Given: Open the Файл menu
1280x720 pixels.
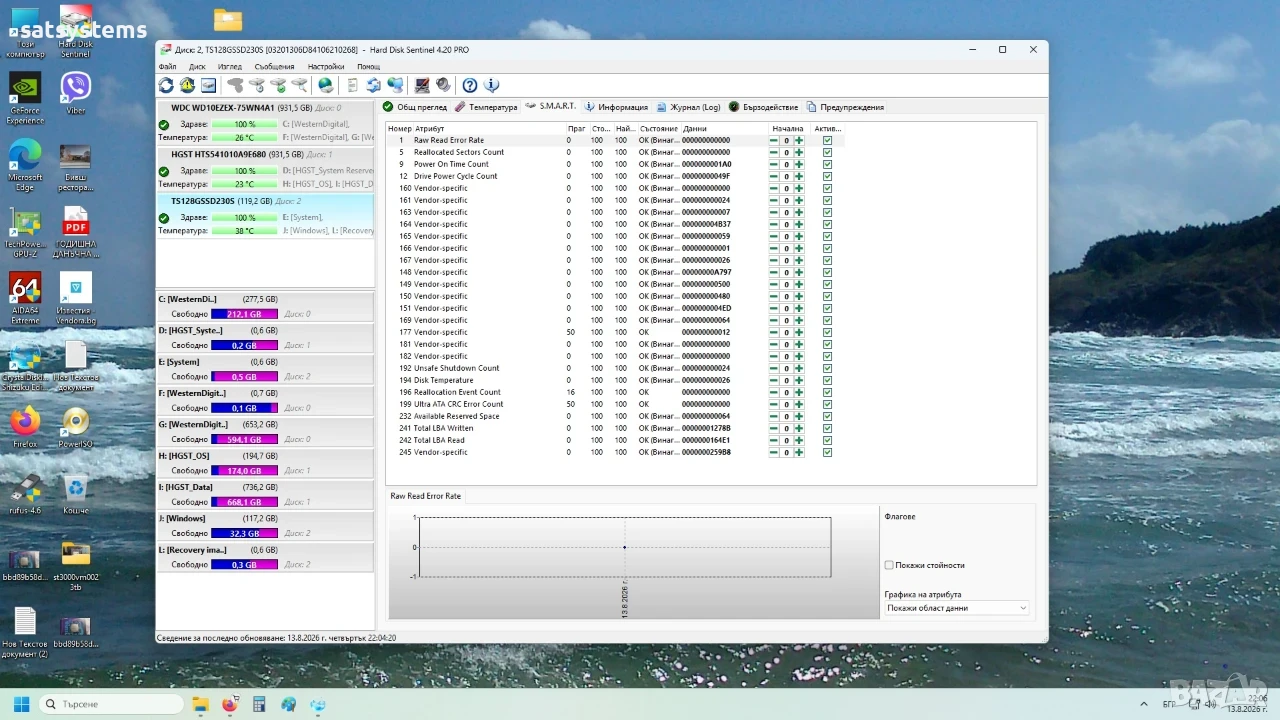Looking at the screenshot, I should tap(167, 67).
